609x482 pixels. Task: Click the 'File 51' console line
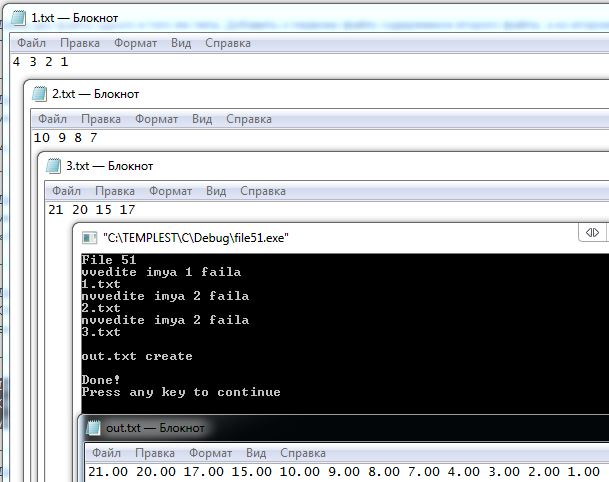point(109,260)
